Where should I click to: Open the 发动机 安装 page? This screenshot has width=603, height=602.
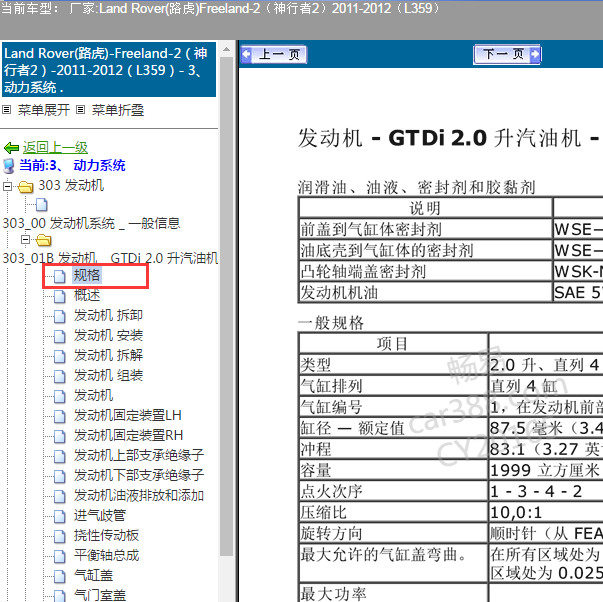[x=108, y=335]
